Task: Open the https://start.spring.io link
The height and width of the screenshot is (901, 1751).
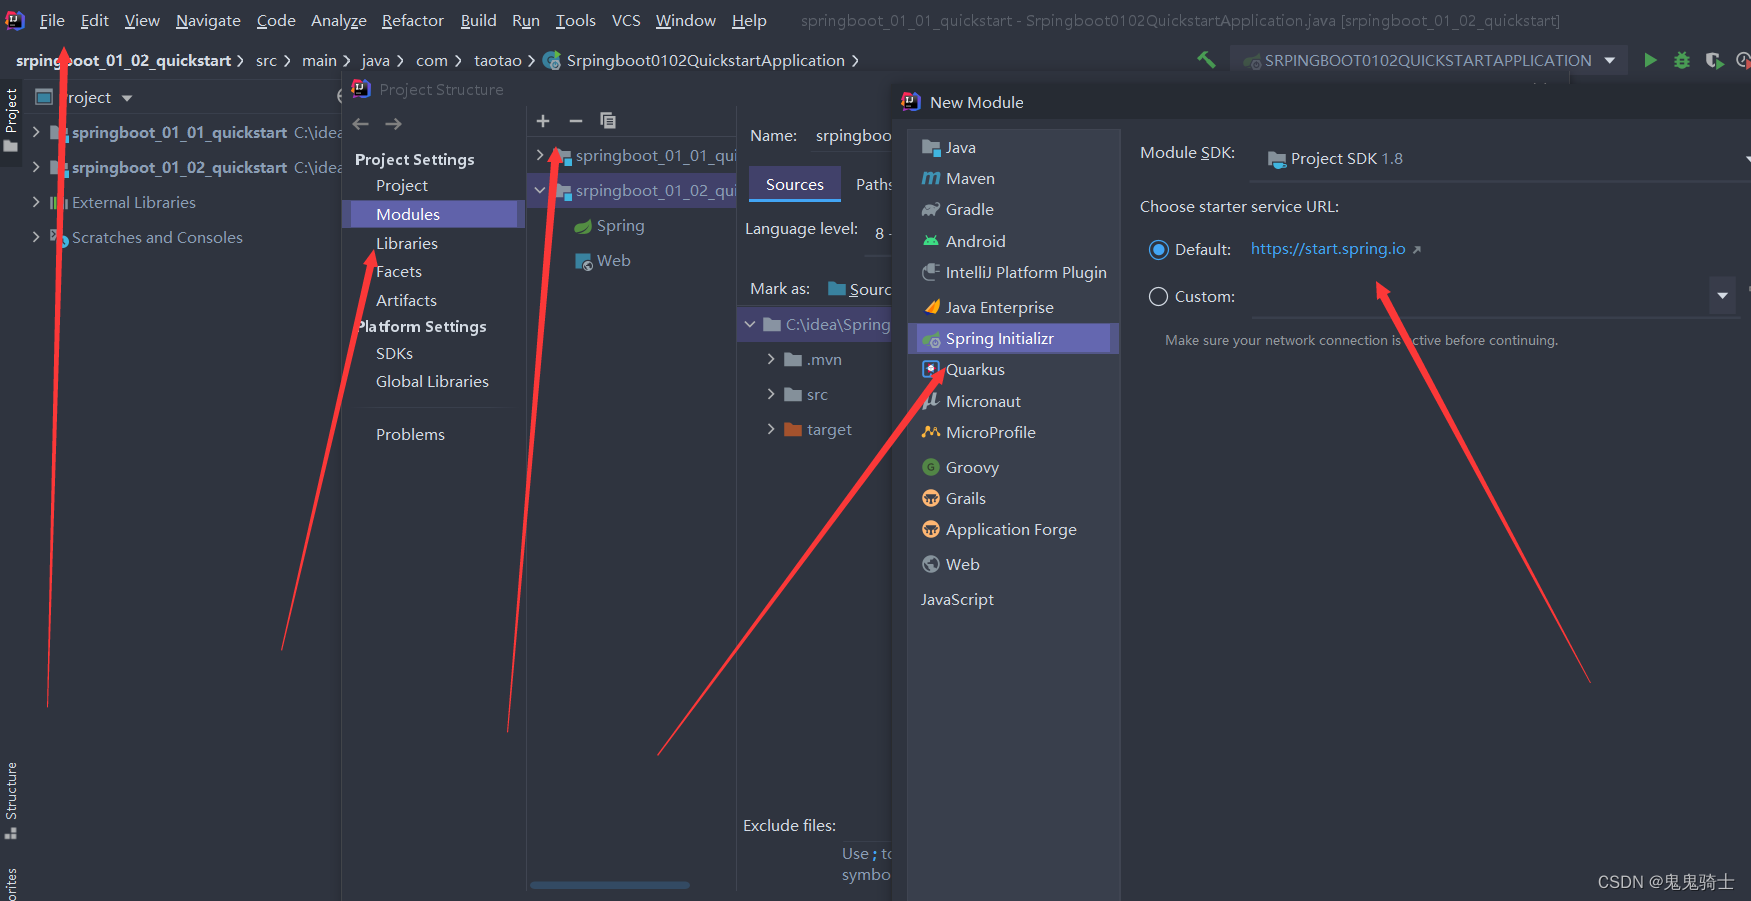Action: pos(1328,249)
